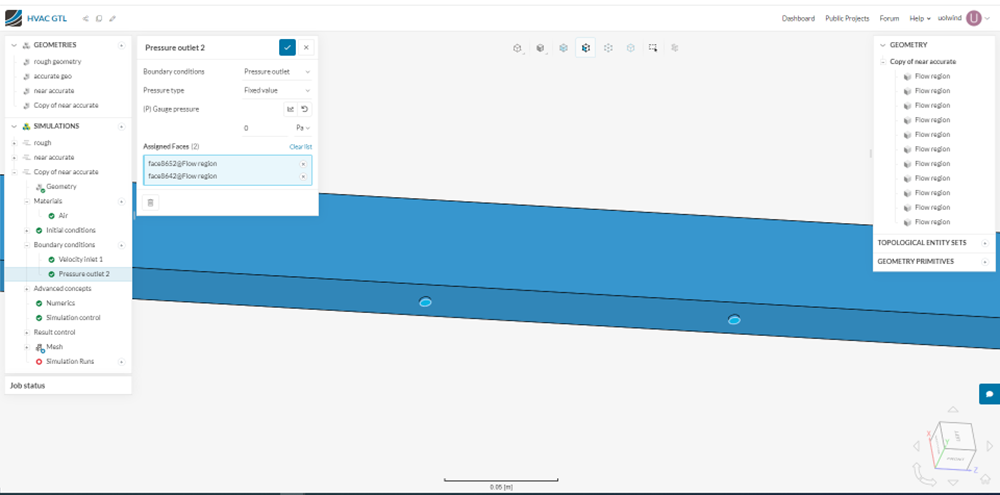
Task: Expand the near accurate simulation
Action: pyautogui.click(x=14, y=158)
